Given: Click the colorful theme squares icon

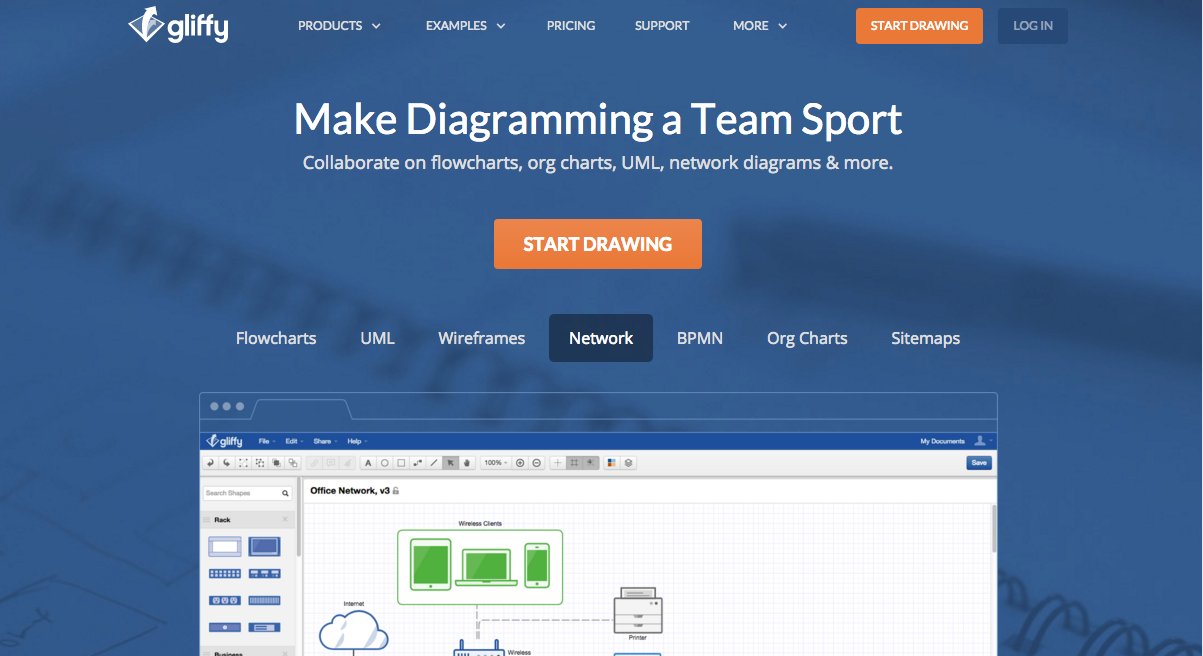Looking at the screenshot, I should click(612, 463).
